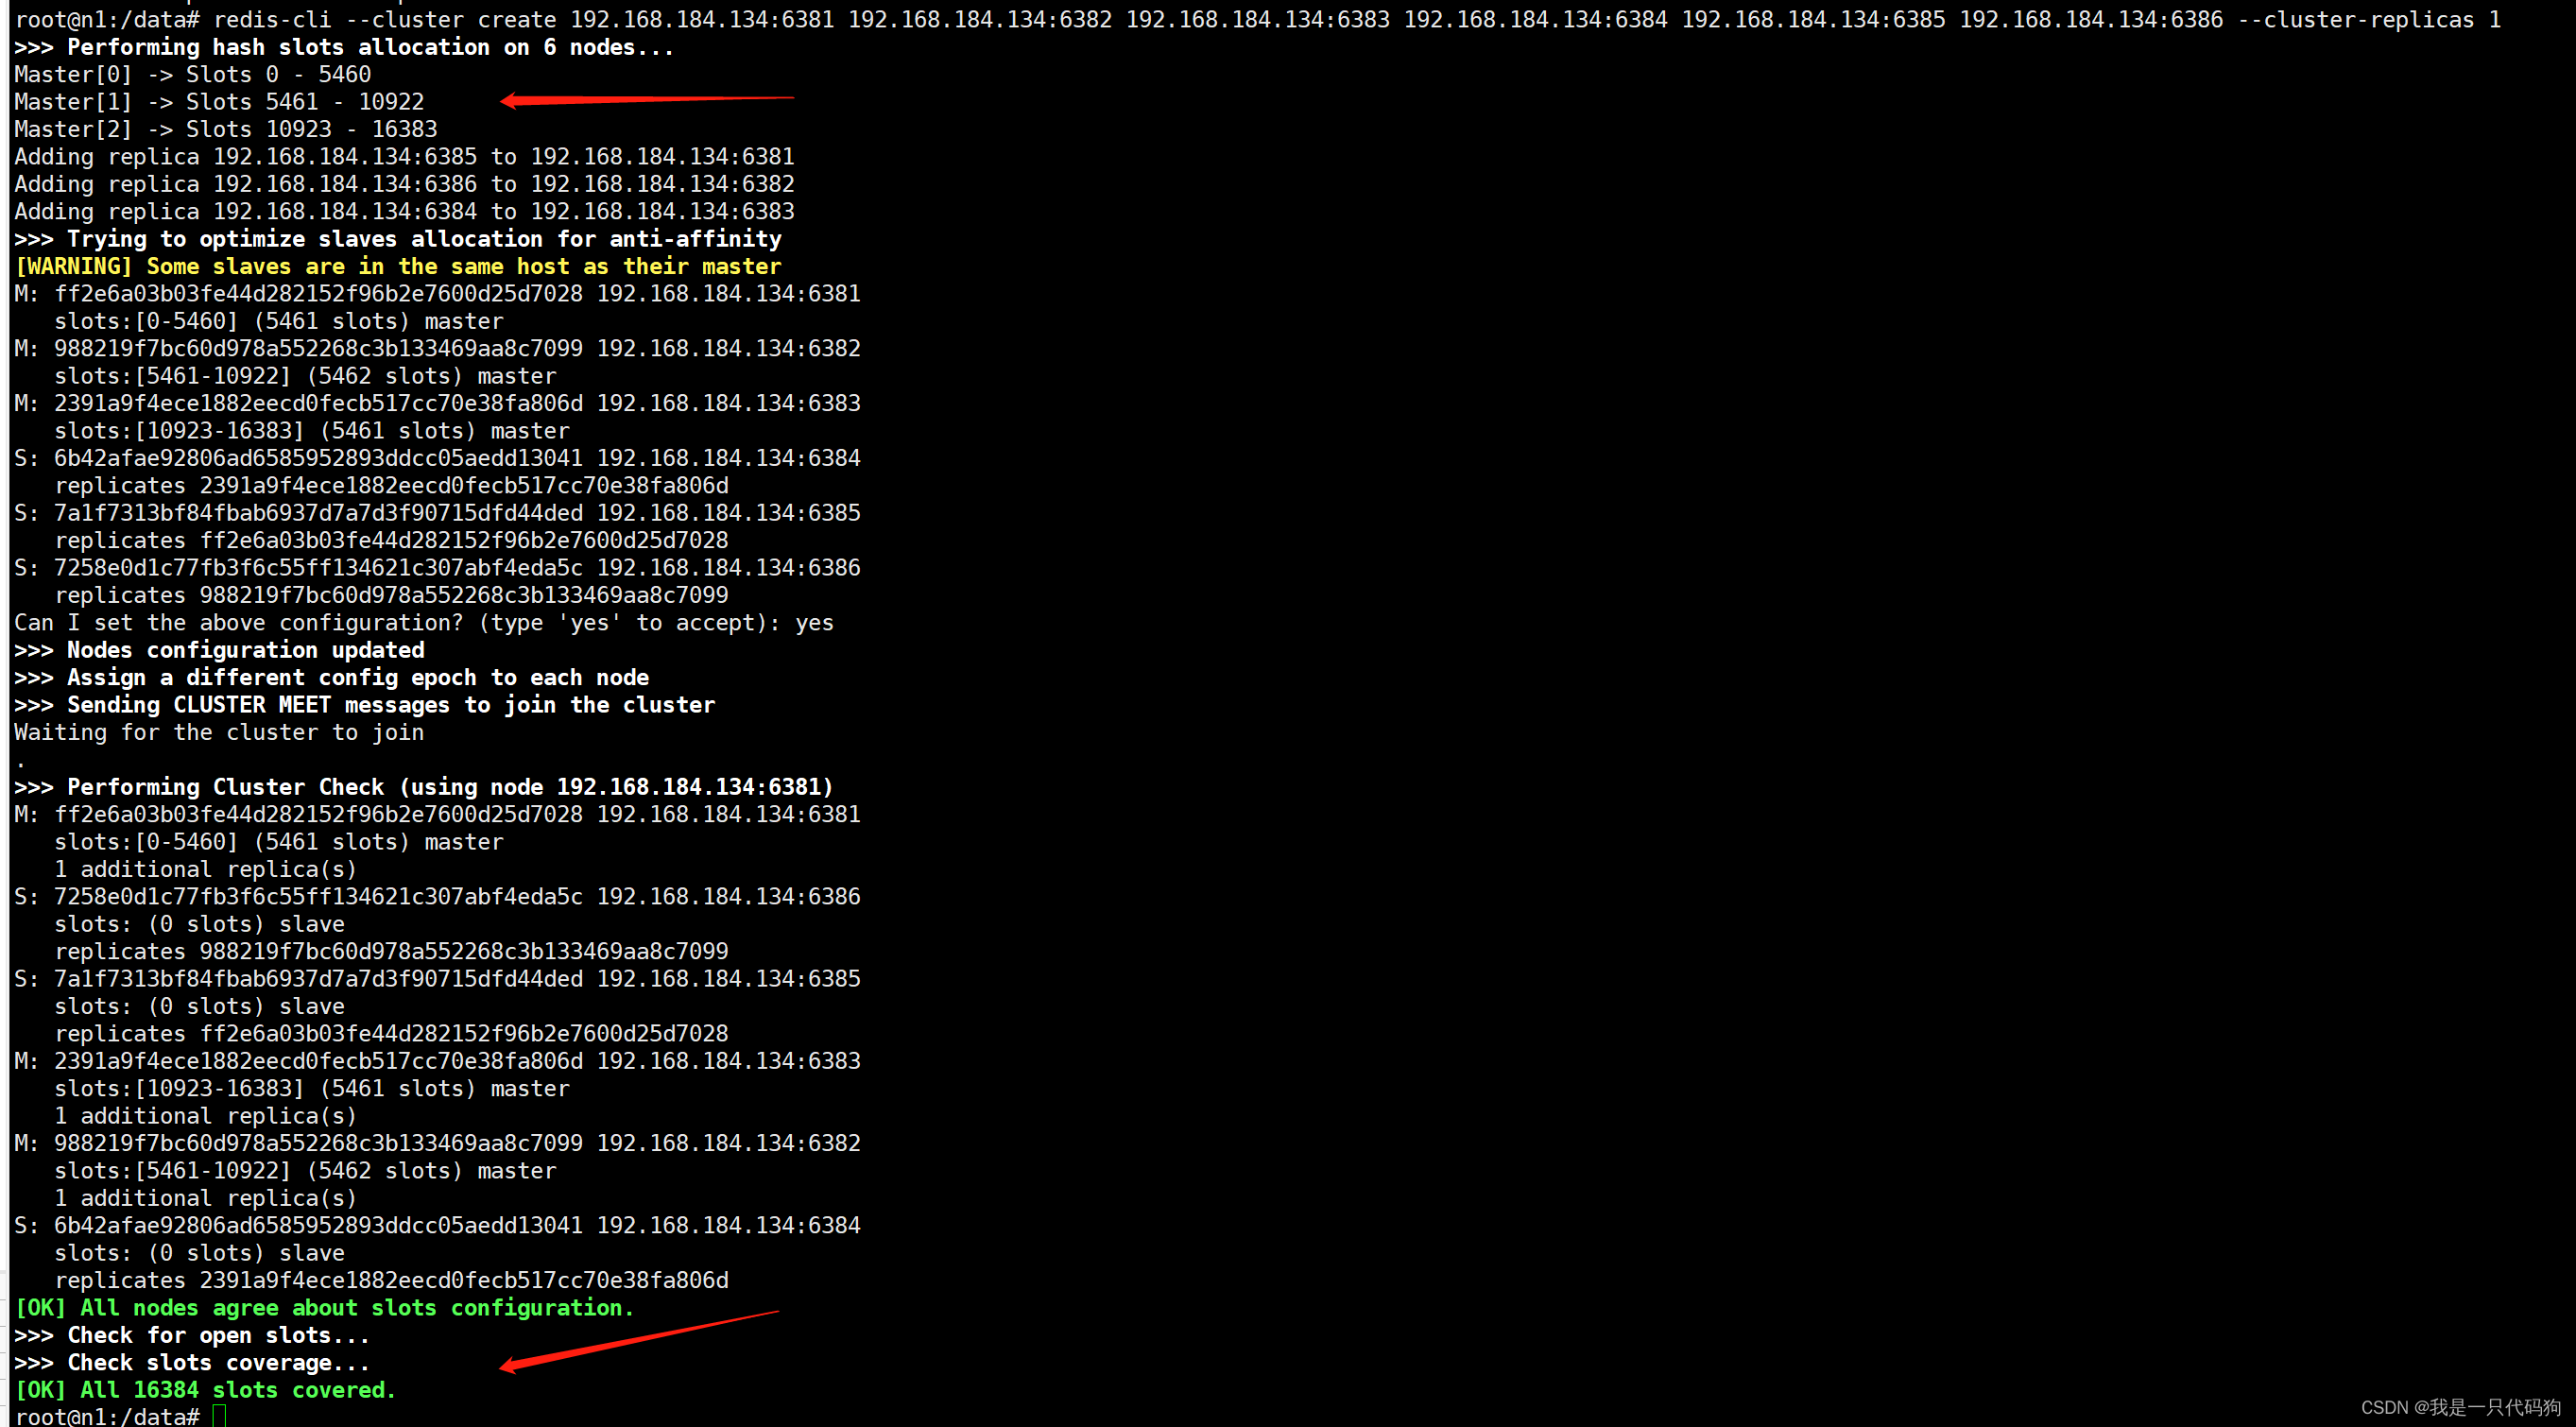Select the yellow anti-affinity WARNING message
This screenshot has height=1427, width=2576.
point(397,266)
